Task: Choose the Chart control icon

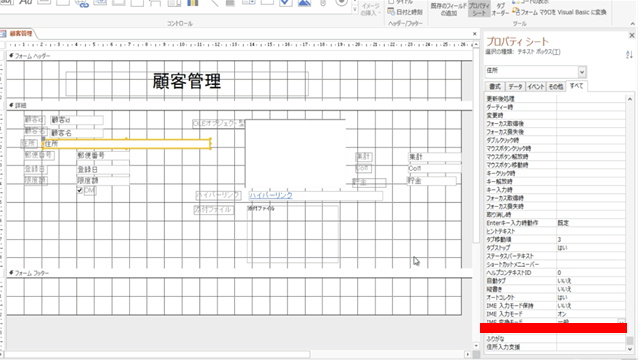Action: click(x=192, y=3)
